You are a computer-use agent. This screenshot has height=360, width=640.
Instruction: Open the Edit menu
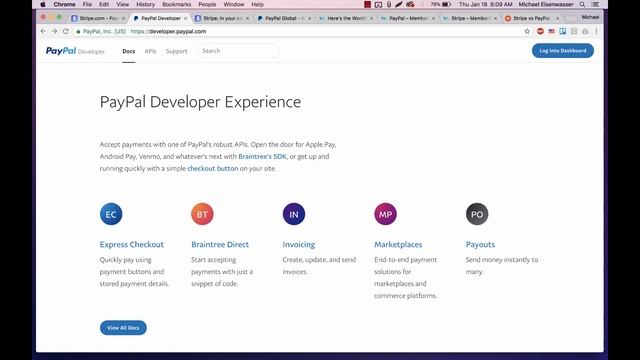[104, 4]
